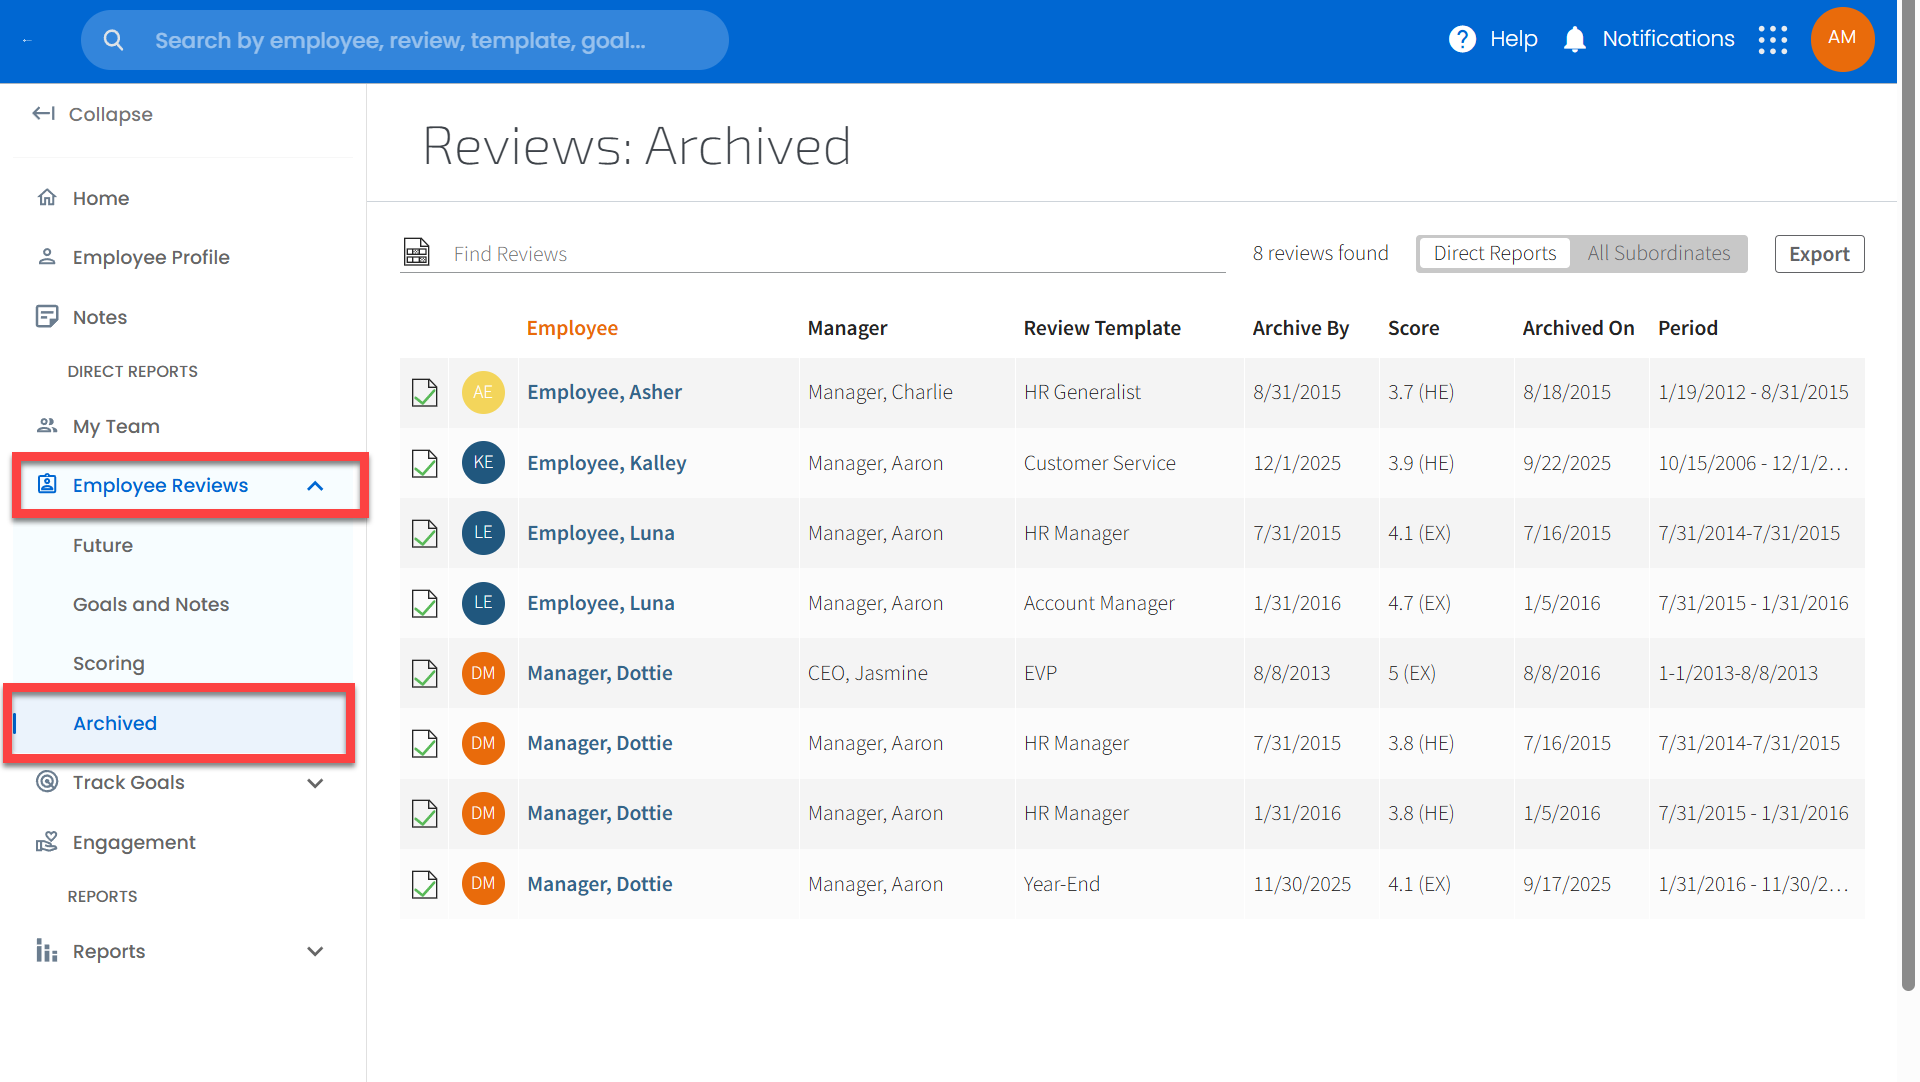This screenshot has width=1920, height=1082.
Task: Open the apps grid icon
Action: pos(1773,40)
